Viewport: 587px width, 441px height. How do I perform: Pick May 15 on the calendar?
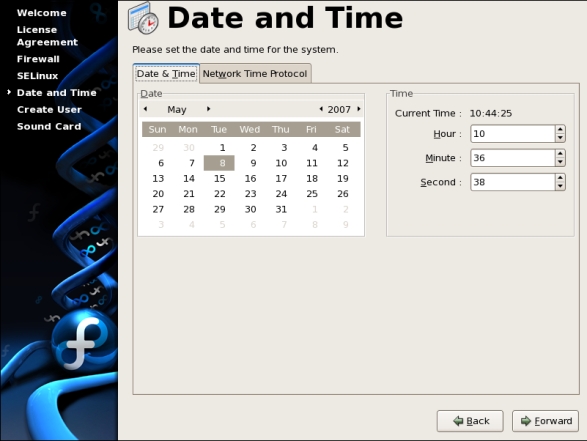[x=219, y=179]
